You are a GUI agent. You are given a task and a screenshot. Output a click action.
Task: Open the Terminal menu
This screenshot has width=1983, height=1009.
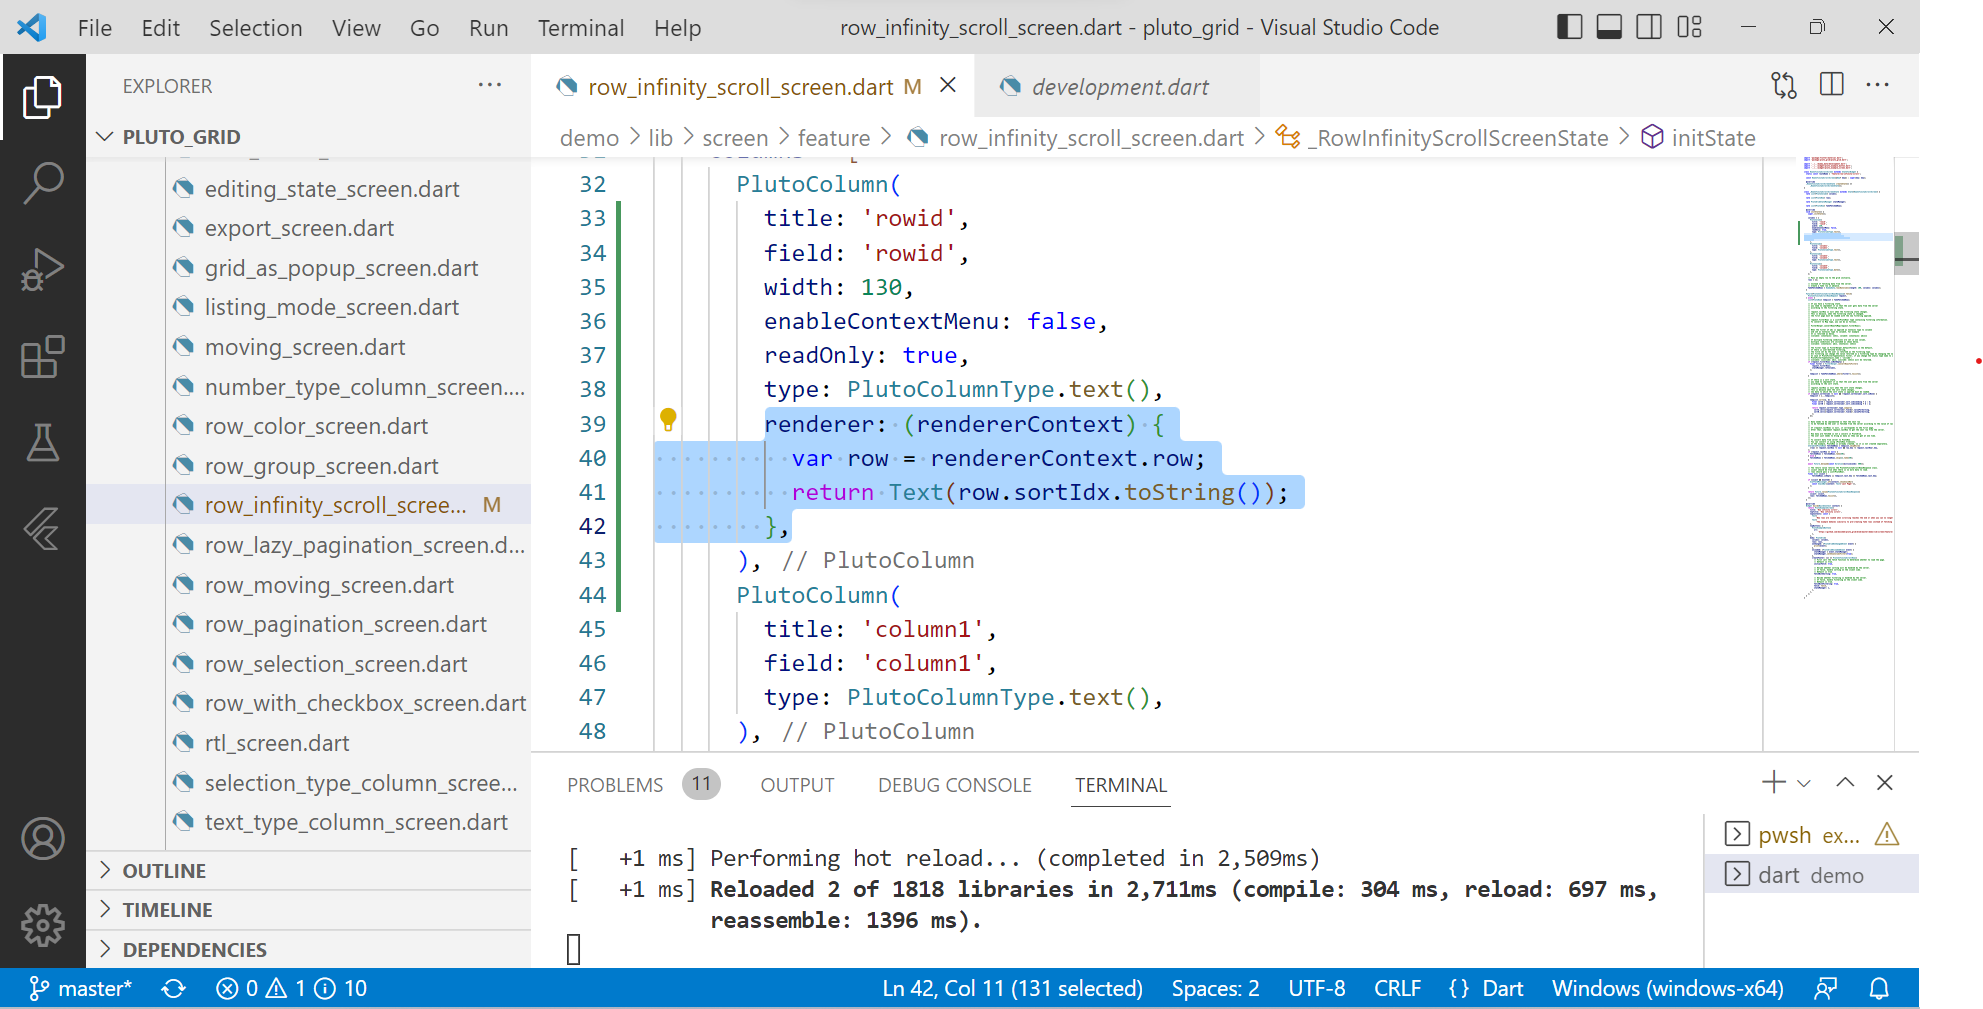[x=581, y=28]
